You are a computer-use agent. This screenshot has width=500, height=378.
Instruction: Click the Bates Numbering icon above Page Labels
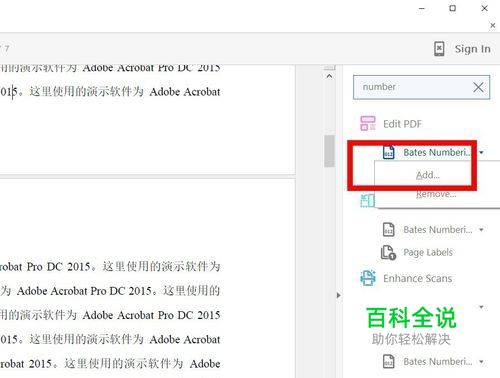tap(388, 230)
